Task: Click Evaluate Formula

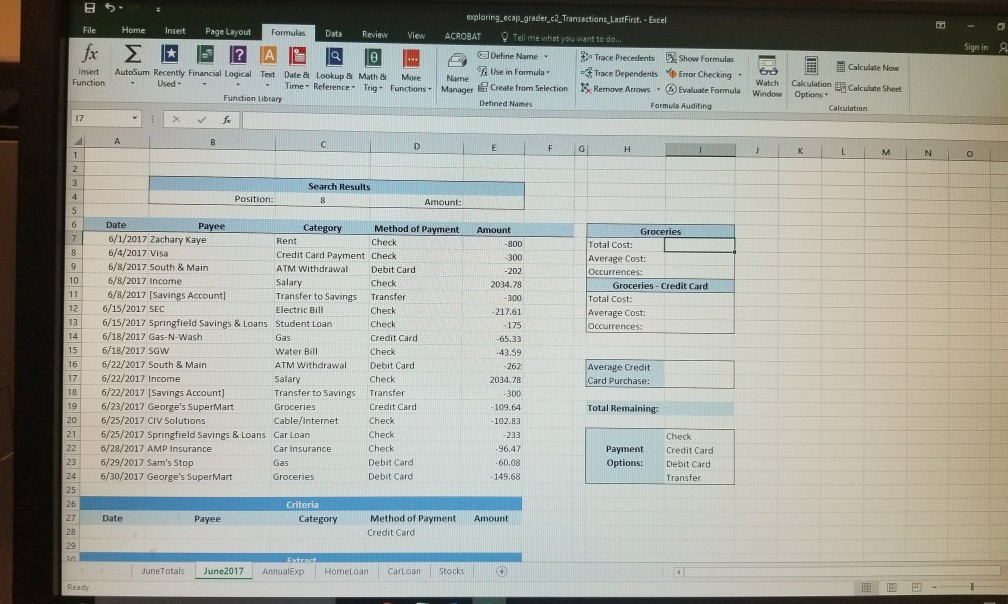Action: [x=703, y=90]
